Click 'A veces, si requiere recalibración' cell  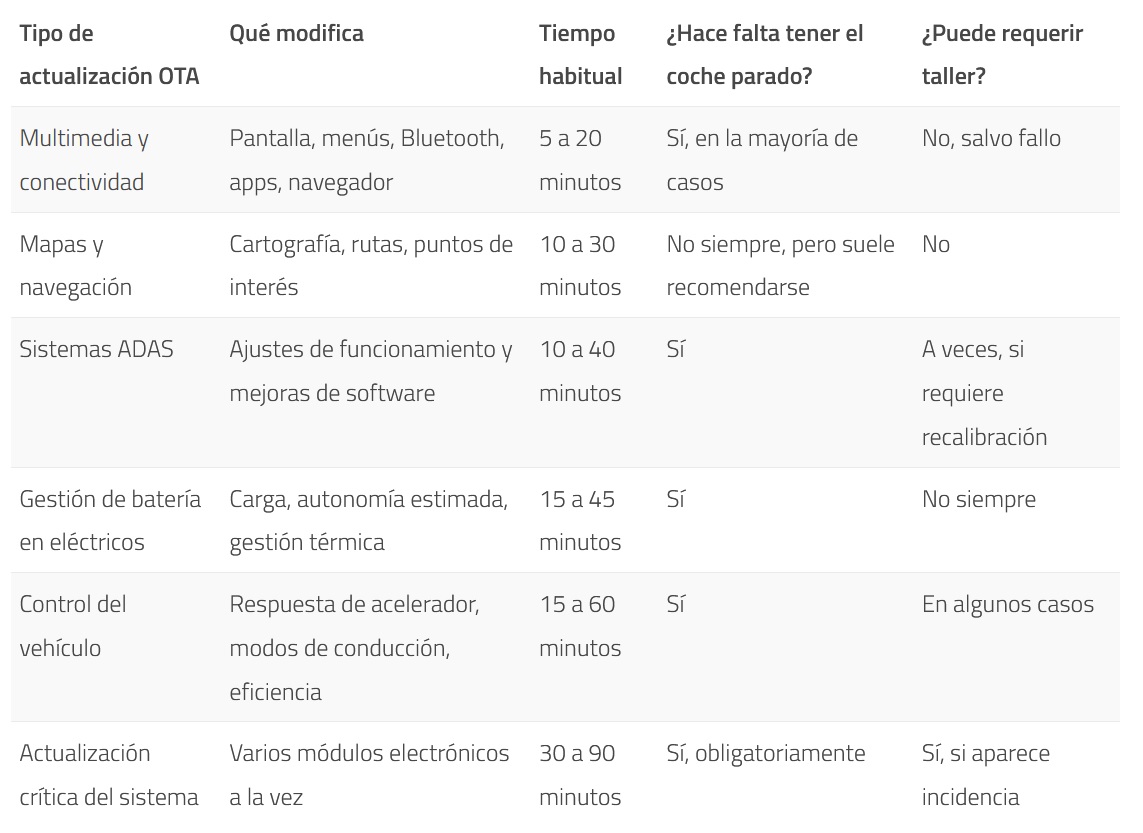click(x=984, y=393)
